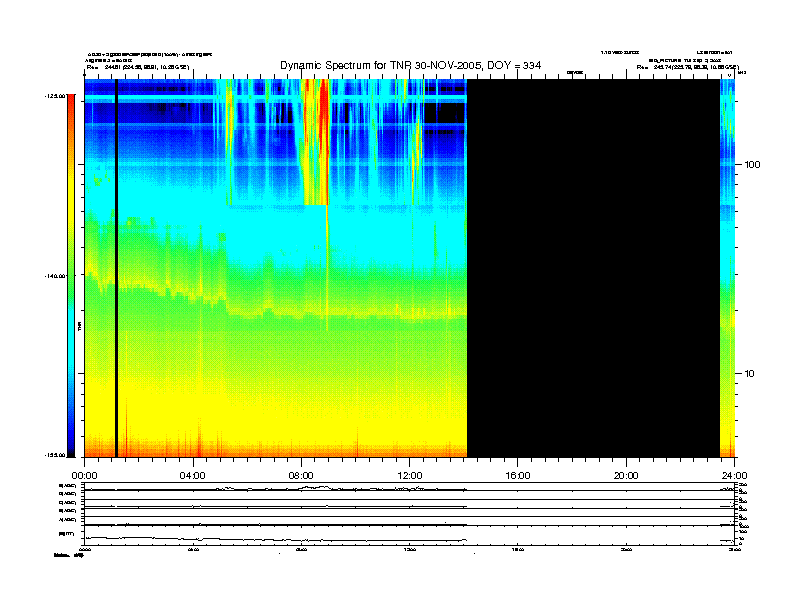Image resolution: width=792 pixels, height=612 pixels.
Task: Click the -125.00 color scale label
Action: (x=56, y=96)
